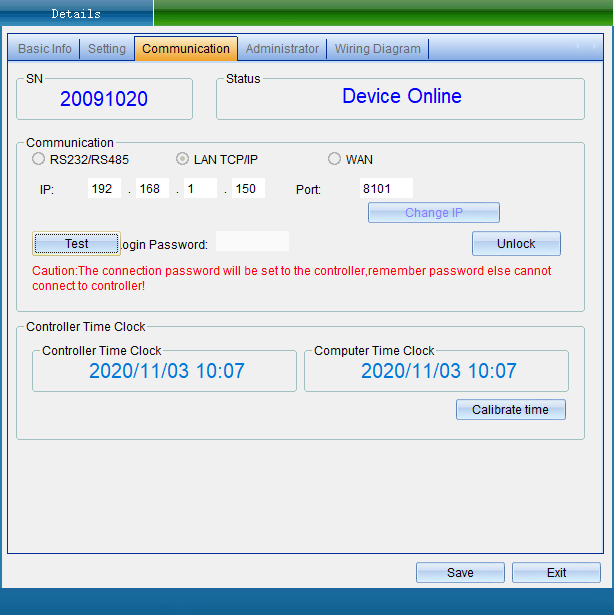Click the last IP octet field showing 150

[x=248, y=189]
